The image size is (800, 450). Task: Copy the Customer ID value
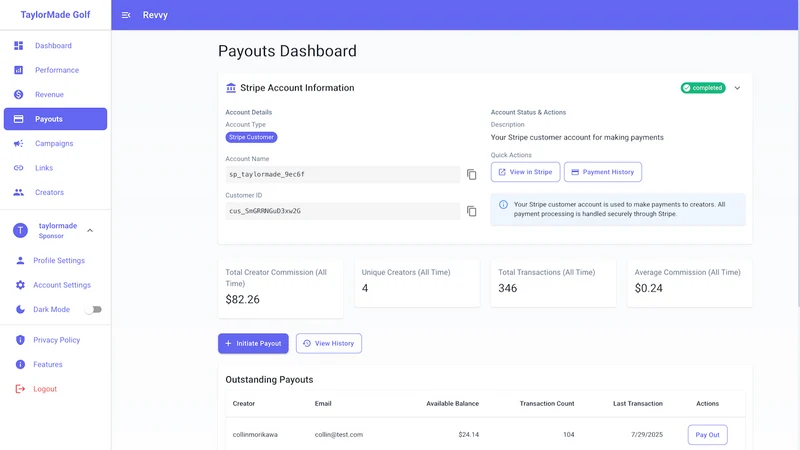pos(472,211)
